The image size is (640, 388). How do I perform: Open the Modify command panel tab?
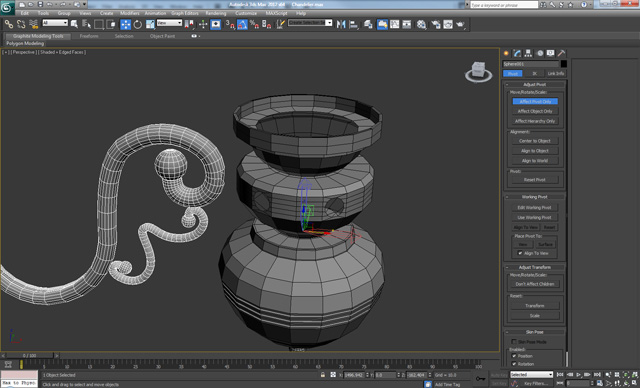518,53
